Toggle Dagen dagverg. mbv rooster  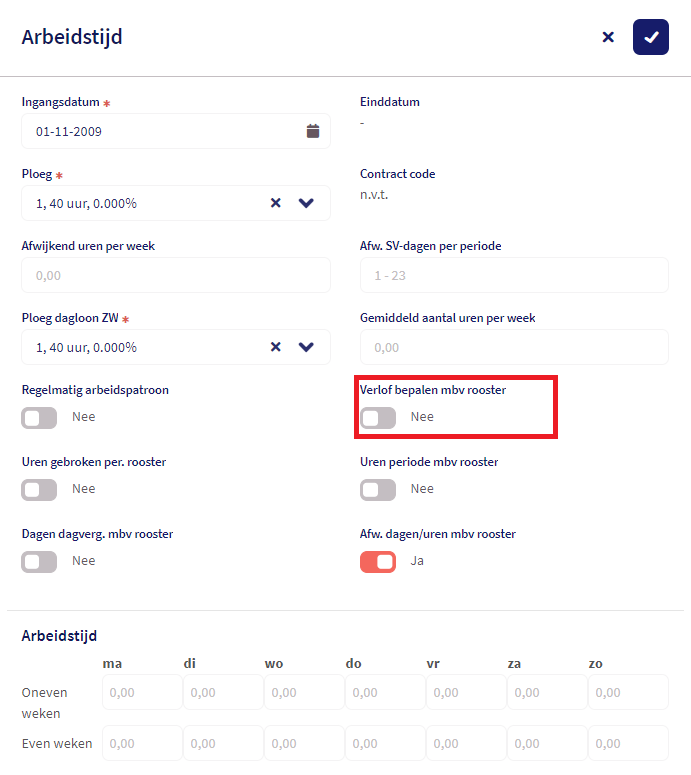40,561
